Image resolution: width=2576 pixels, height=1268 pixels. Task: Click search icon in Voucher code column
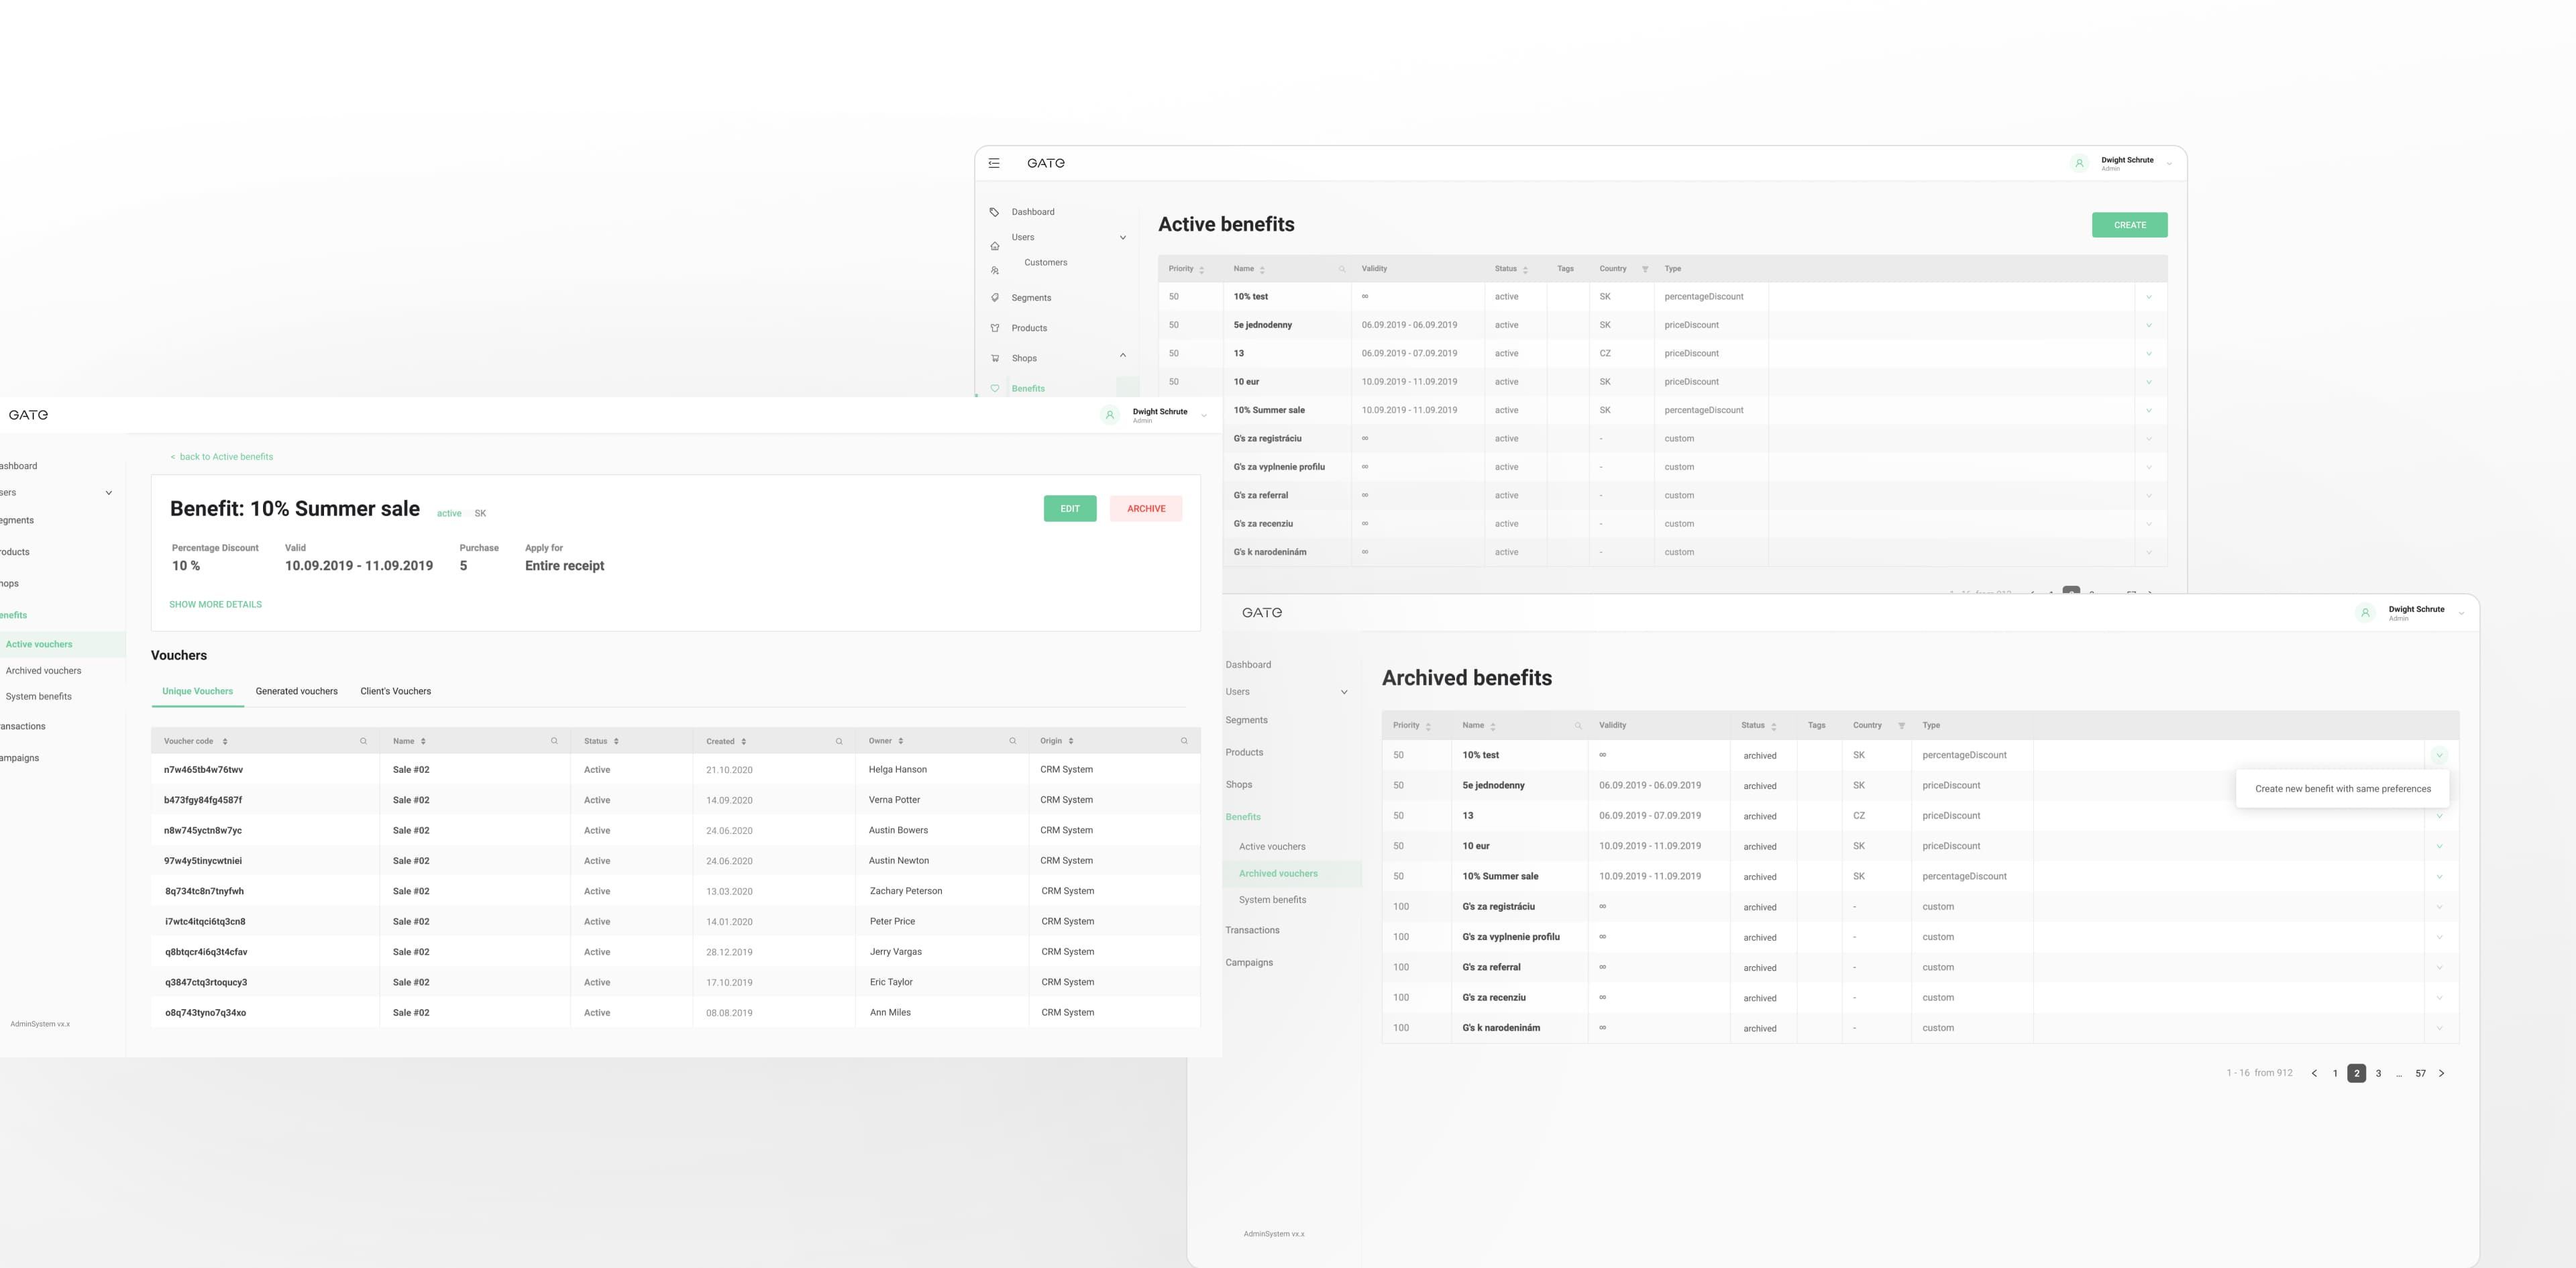pyautogui.click(x=363, y=741)
